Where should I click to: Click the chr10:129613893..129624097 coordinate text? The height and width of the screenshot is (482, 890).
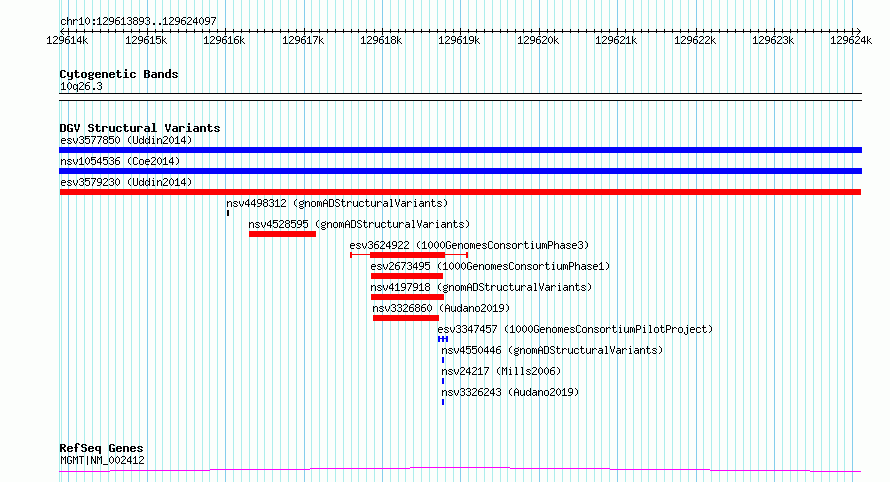click(x=138, y=22)
